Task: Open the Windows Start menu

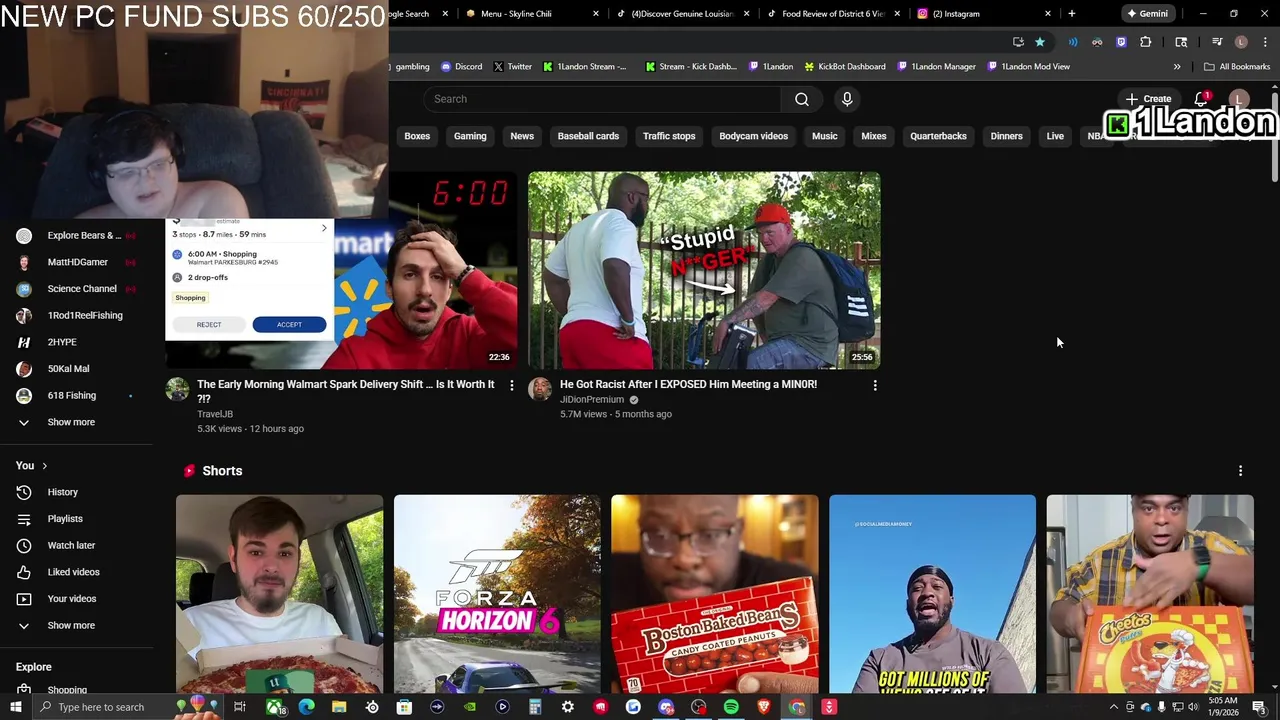Action: (14, 707)
